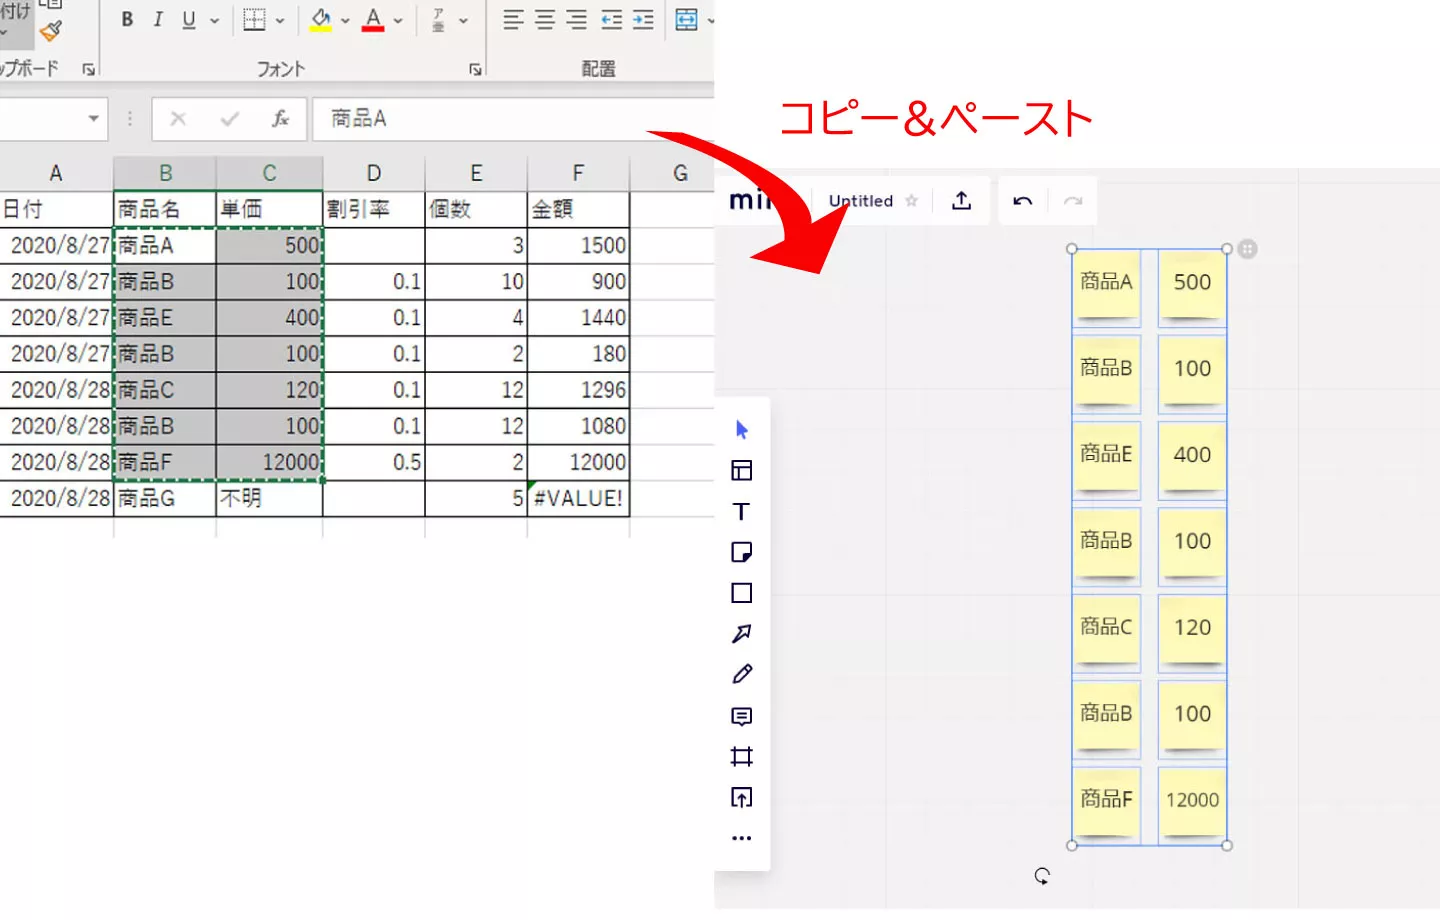Viewport: 1440px width, 920px height.
Task: Select the 商品A sticky note in Miro
Action: 1107,286
